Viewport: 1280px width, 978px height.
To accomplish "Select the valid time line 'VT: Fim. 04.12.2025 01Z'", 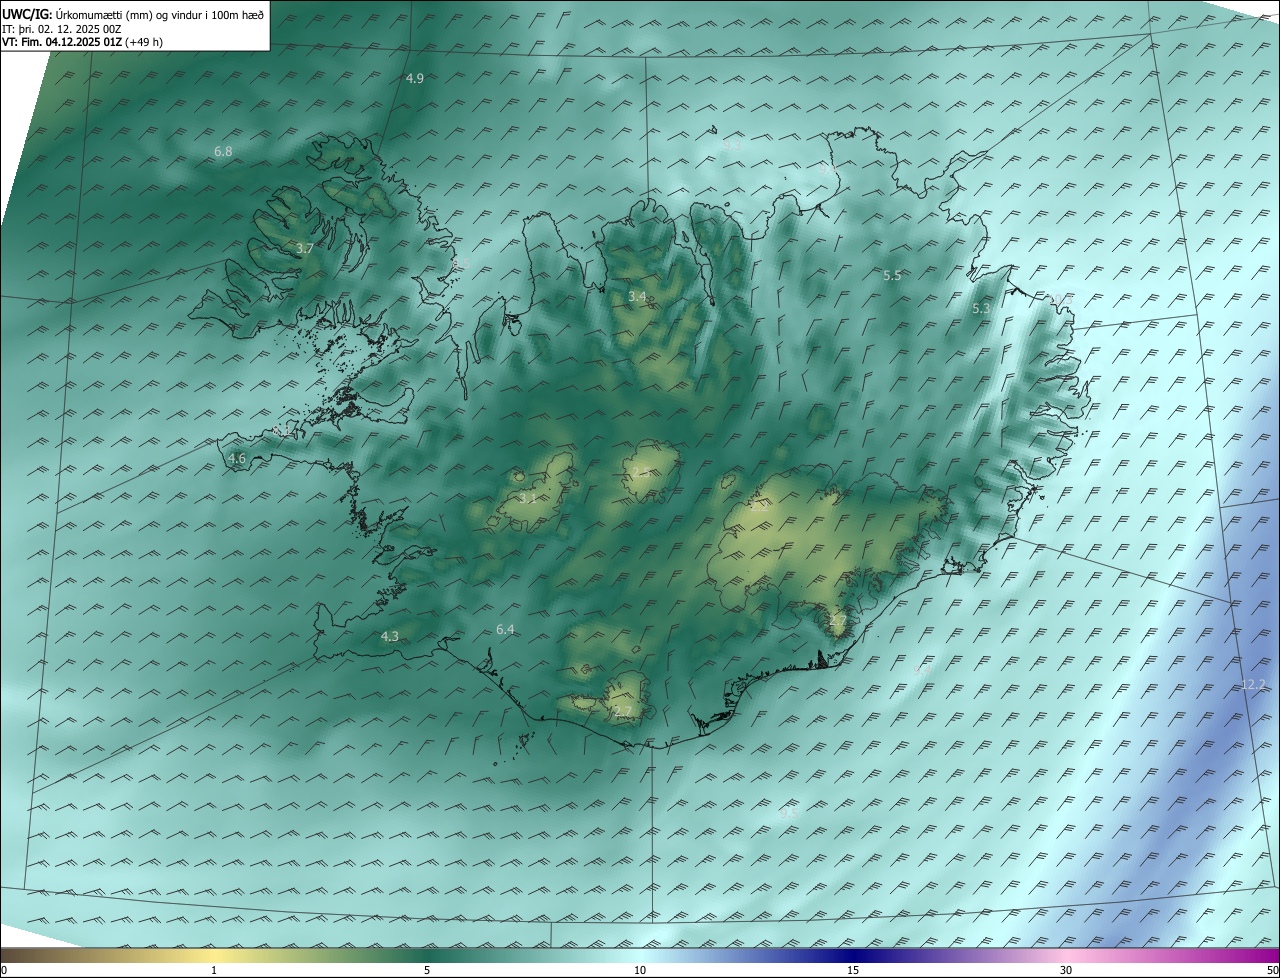I will pyautogui.click(x=62, y=42).
